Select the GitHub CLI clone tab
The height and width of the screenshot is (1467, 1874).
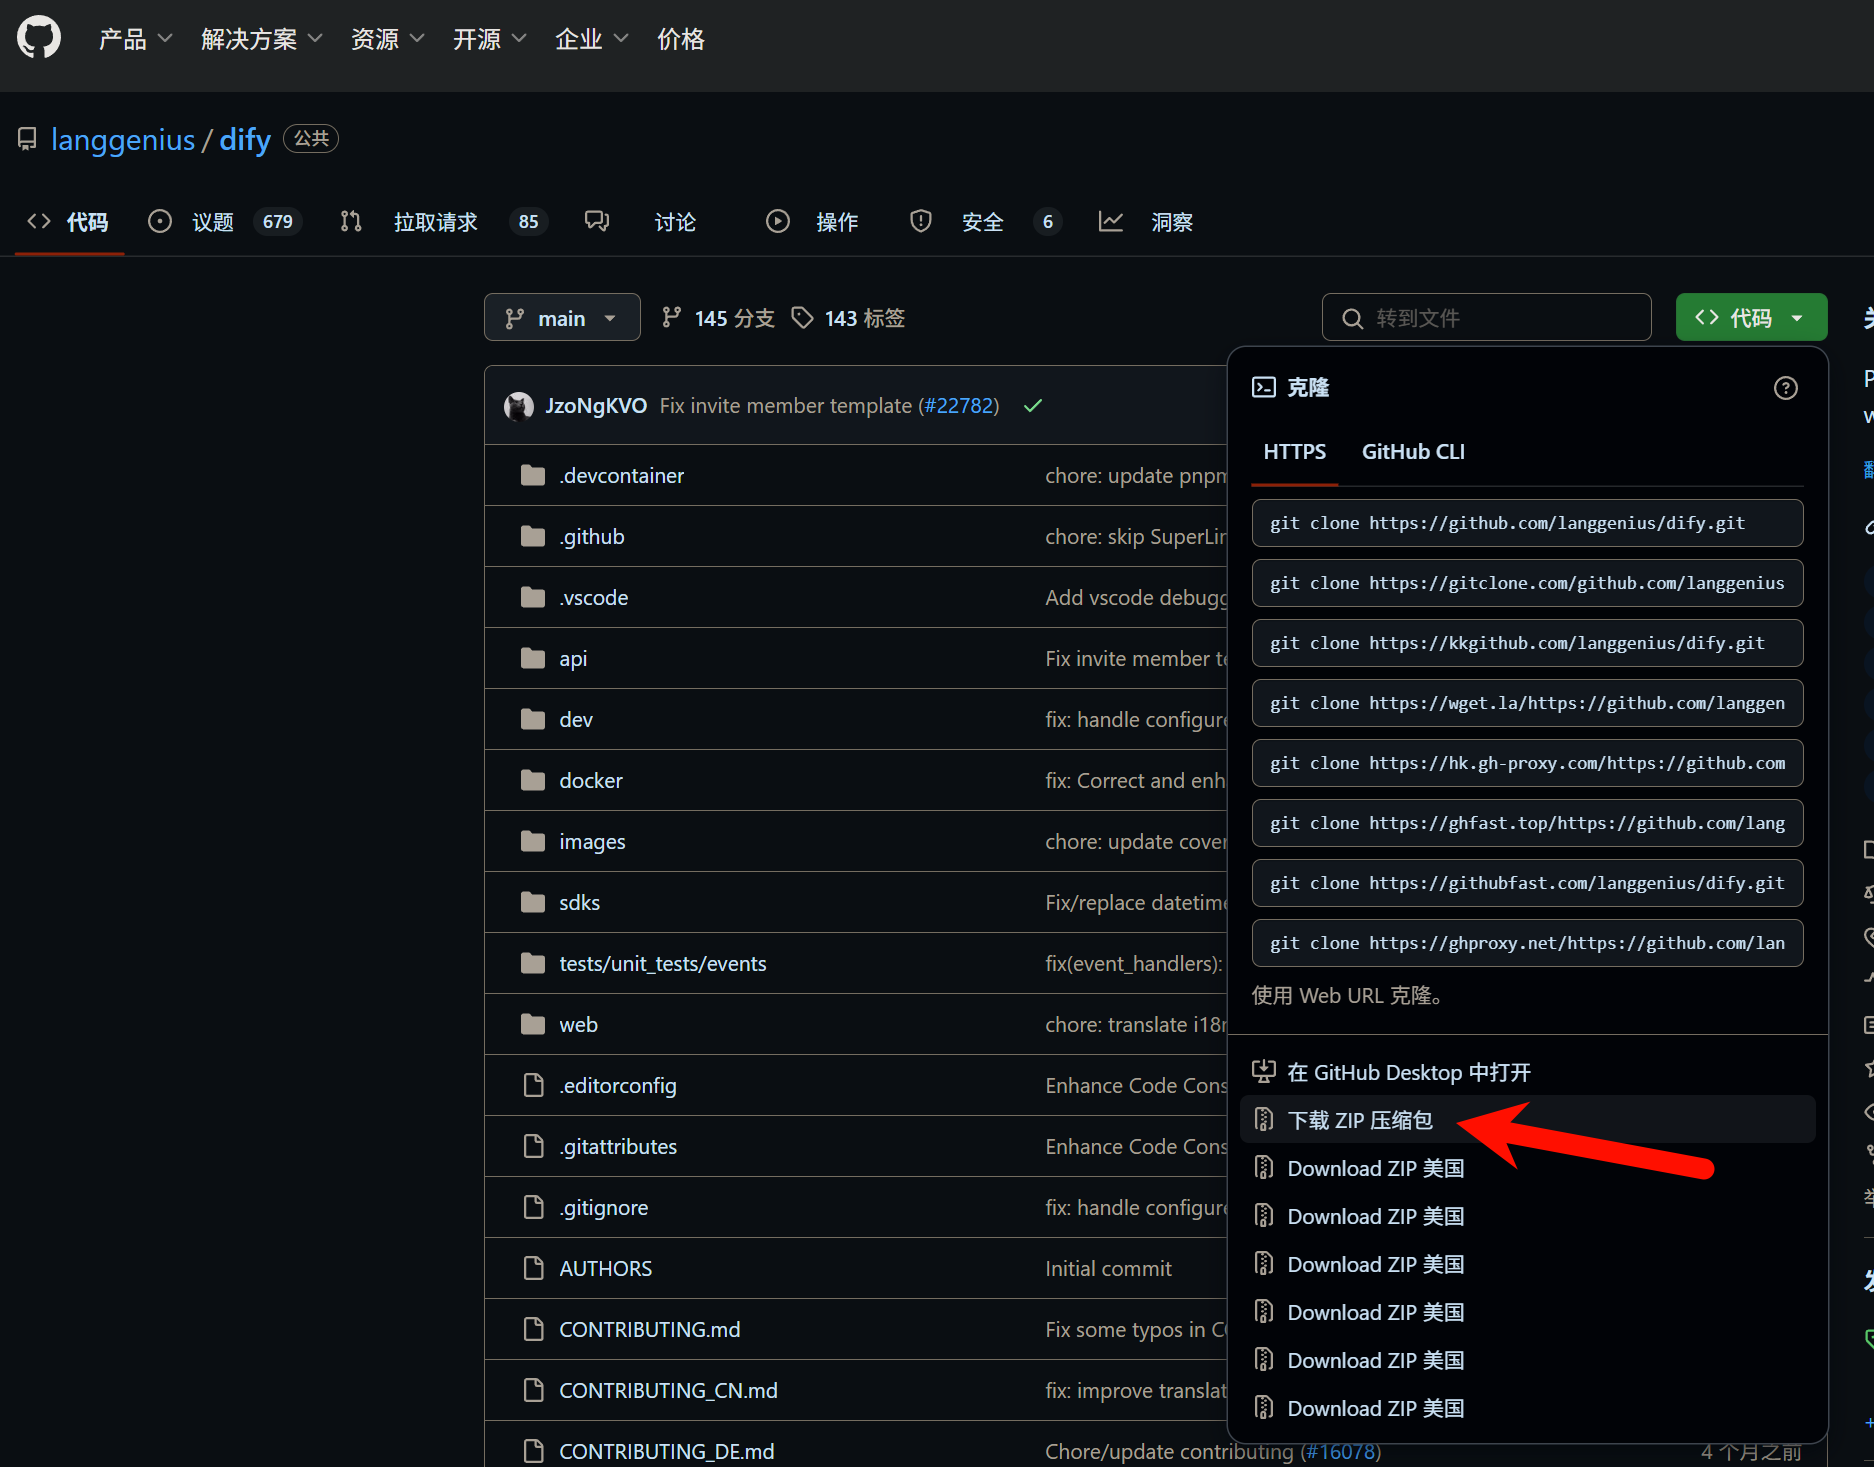point(1413,452)
